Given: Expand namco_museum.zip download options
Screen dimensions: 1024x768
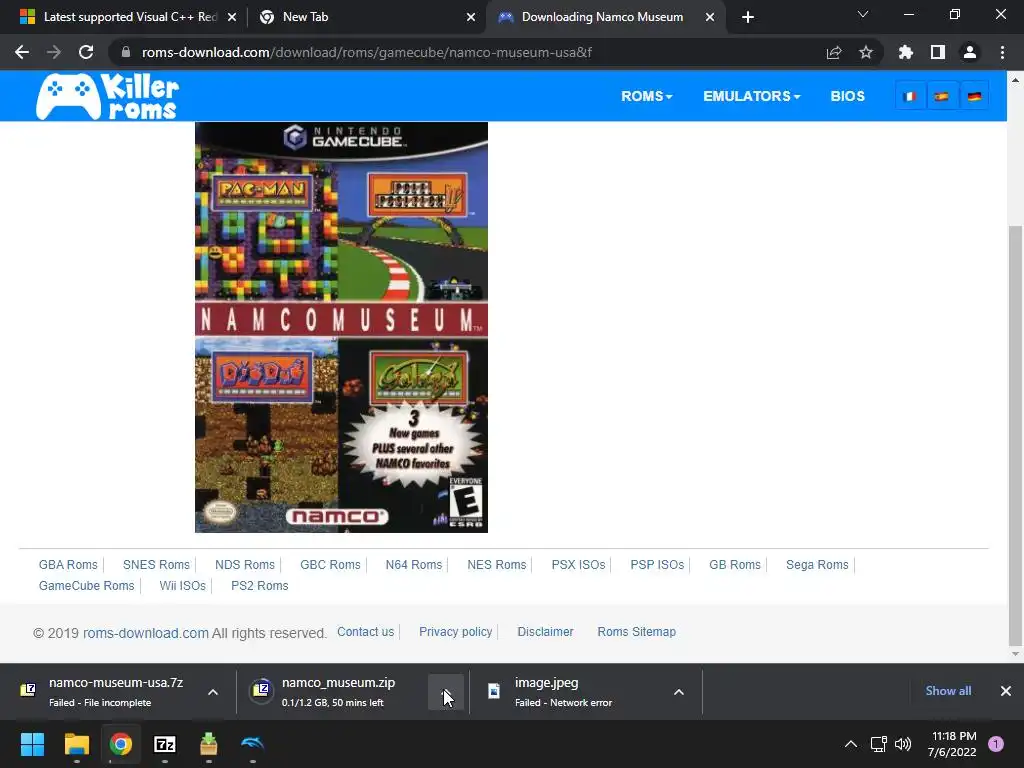Looking at the screenshot, I should coord(446,692).
